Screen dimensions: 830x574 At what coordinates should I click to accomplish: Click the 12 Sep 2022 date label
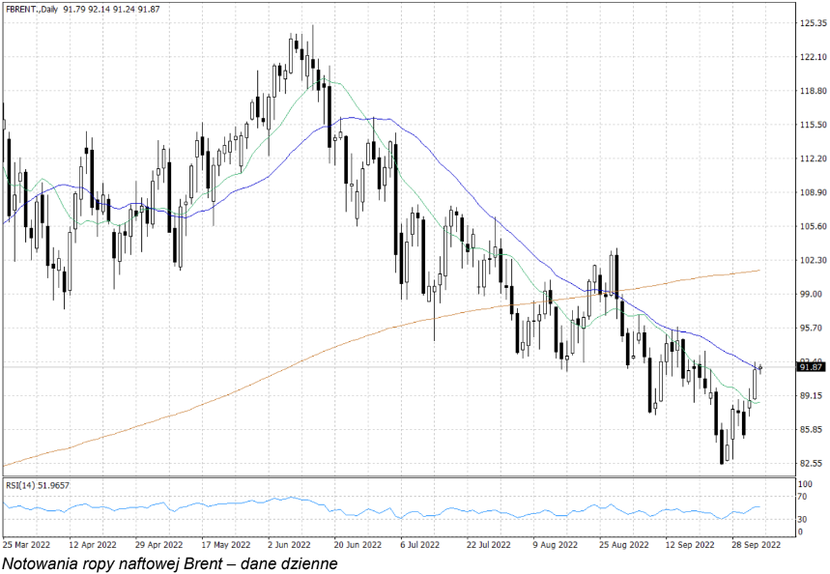tap(687, 545)
